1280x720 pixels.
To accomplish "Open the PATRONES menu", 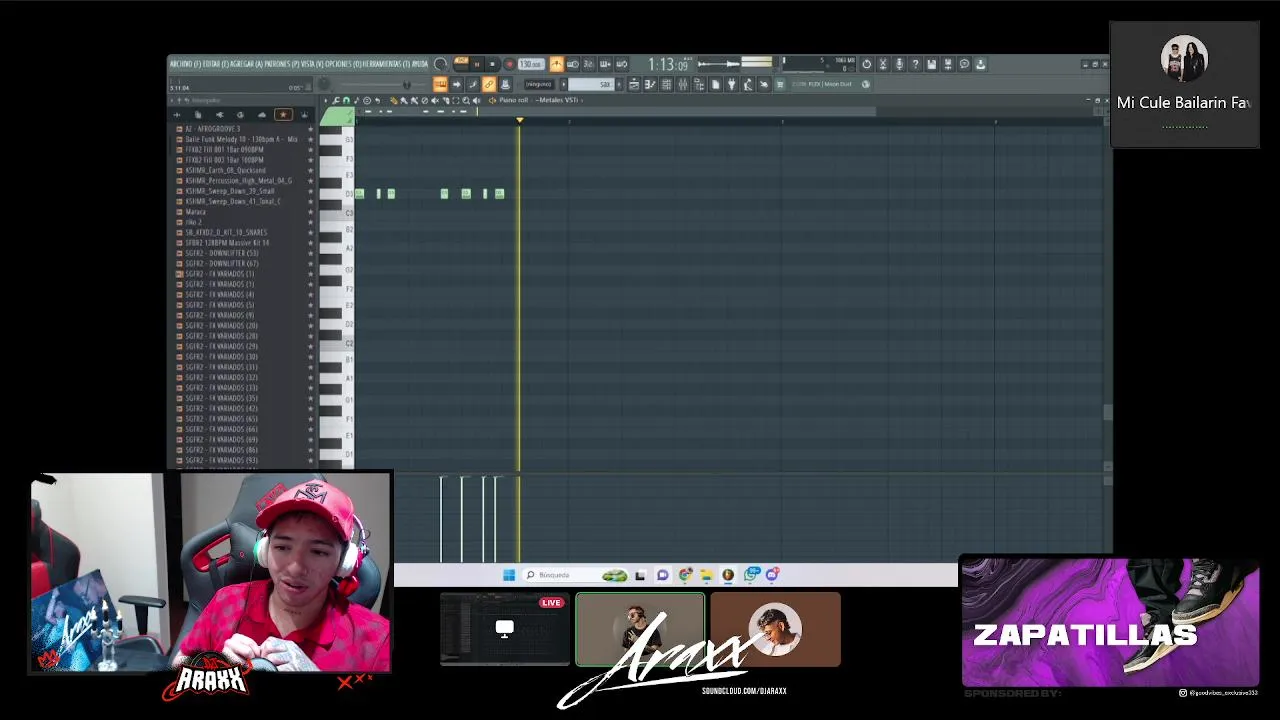I will pos(282,64).
